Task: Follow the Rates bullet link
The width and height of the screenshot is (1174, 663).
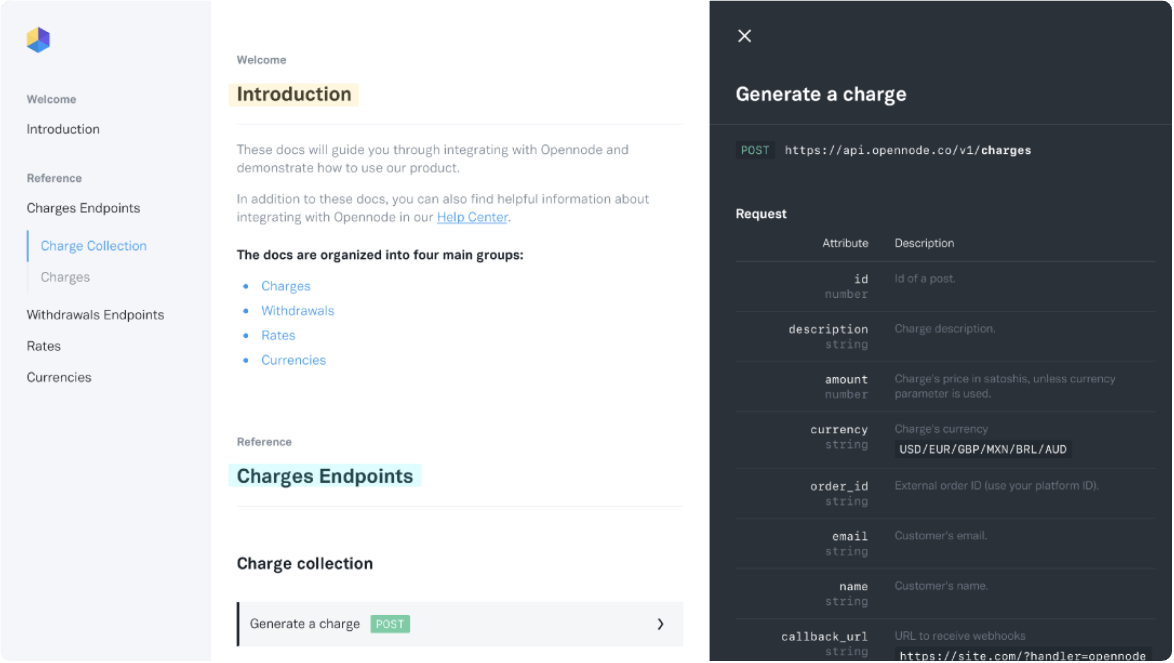Action: [278, 335]
